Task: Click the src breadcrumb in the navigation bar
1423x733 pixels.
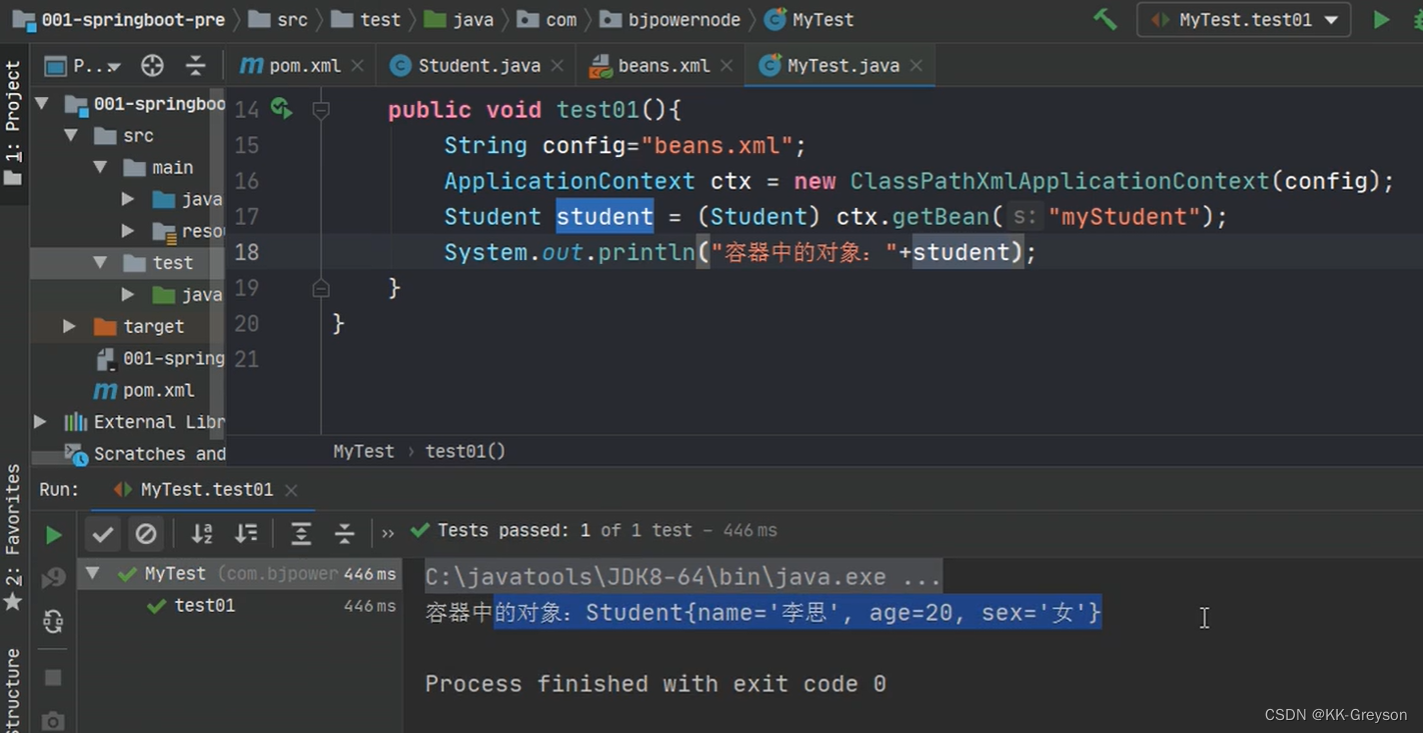Action: tap(278, 20)
